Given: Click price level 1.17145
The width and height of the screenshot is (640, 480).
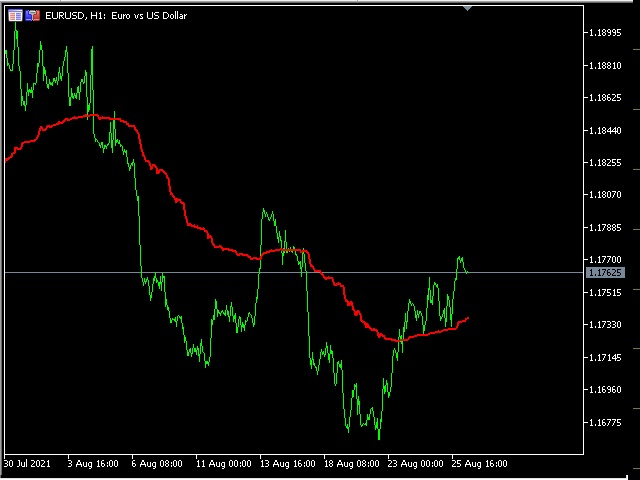Looking at the screenshot, I should pyautogui.click(x=605, y=358).
